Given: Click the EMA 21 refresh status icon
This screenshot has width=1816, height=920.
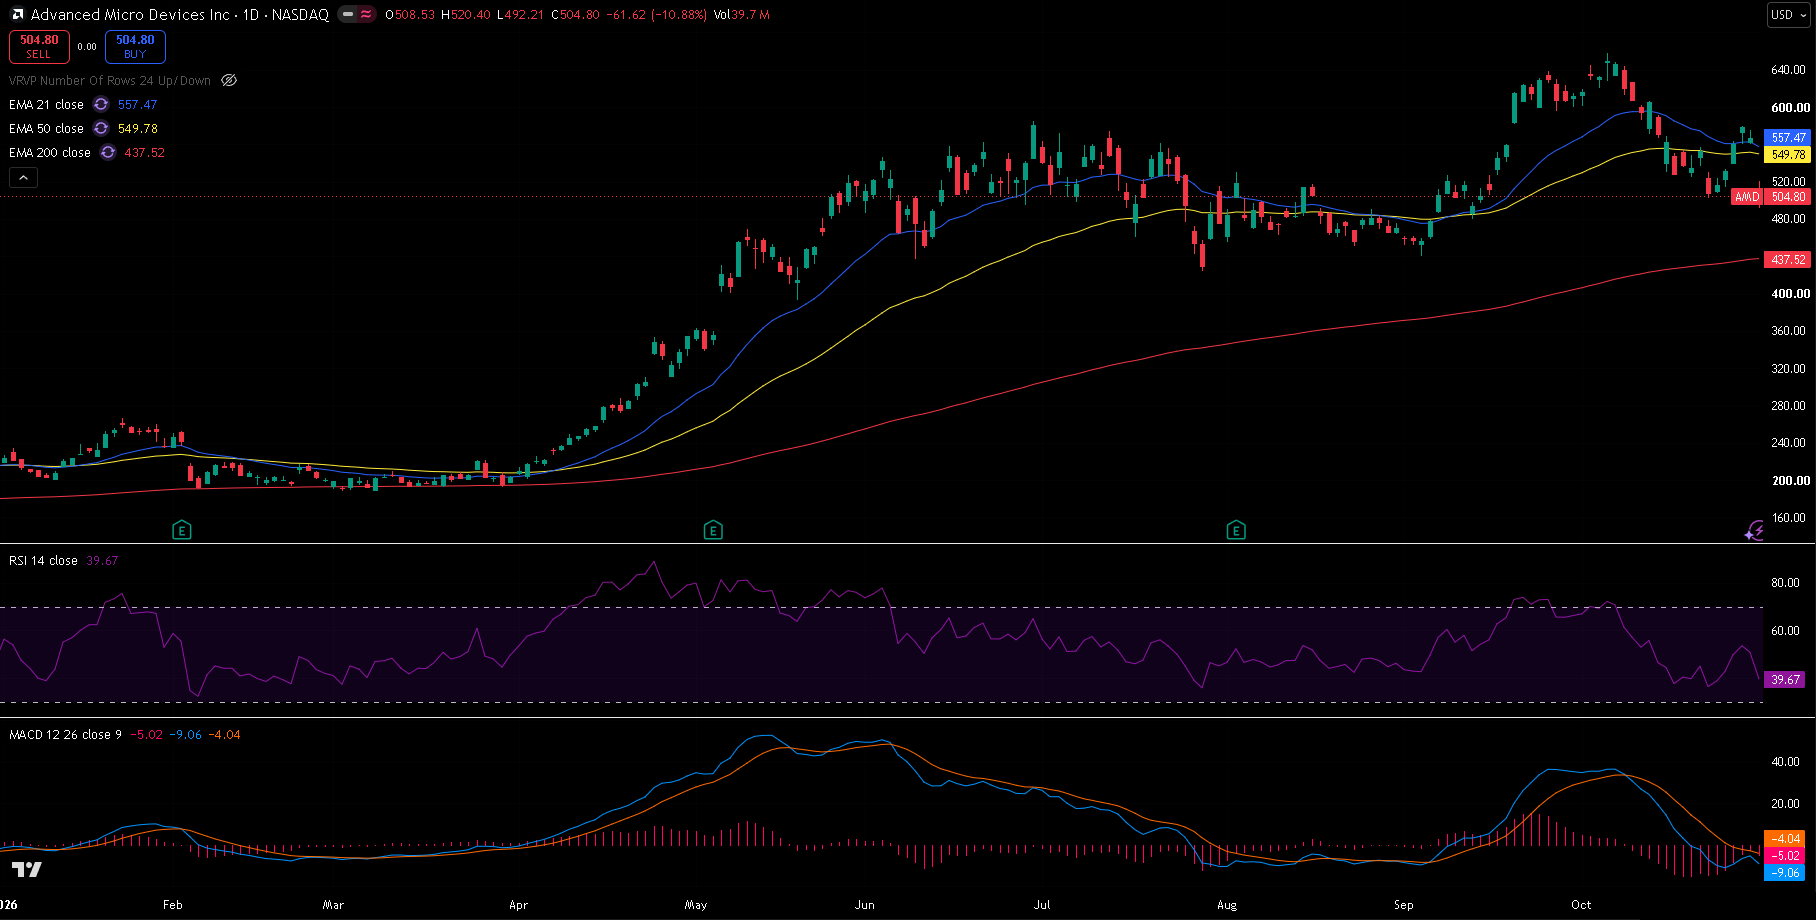Looking at the screenshot, I should (101, 104).
